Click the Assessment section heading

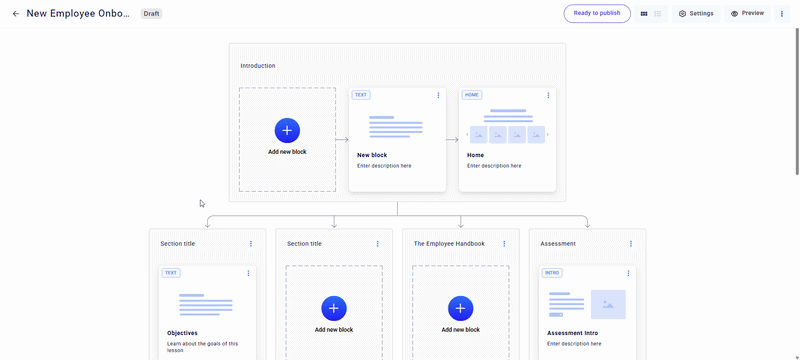(558, 244)
